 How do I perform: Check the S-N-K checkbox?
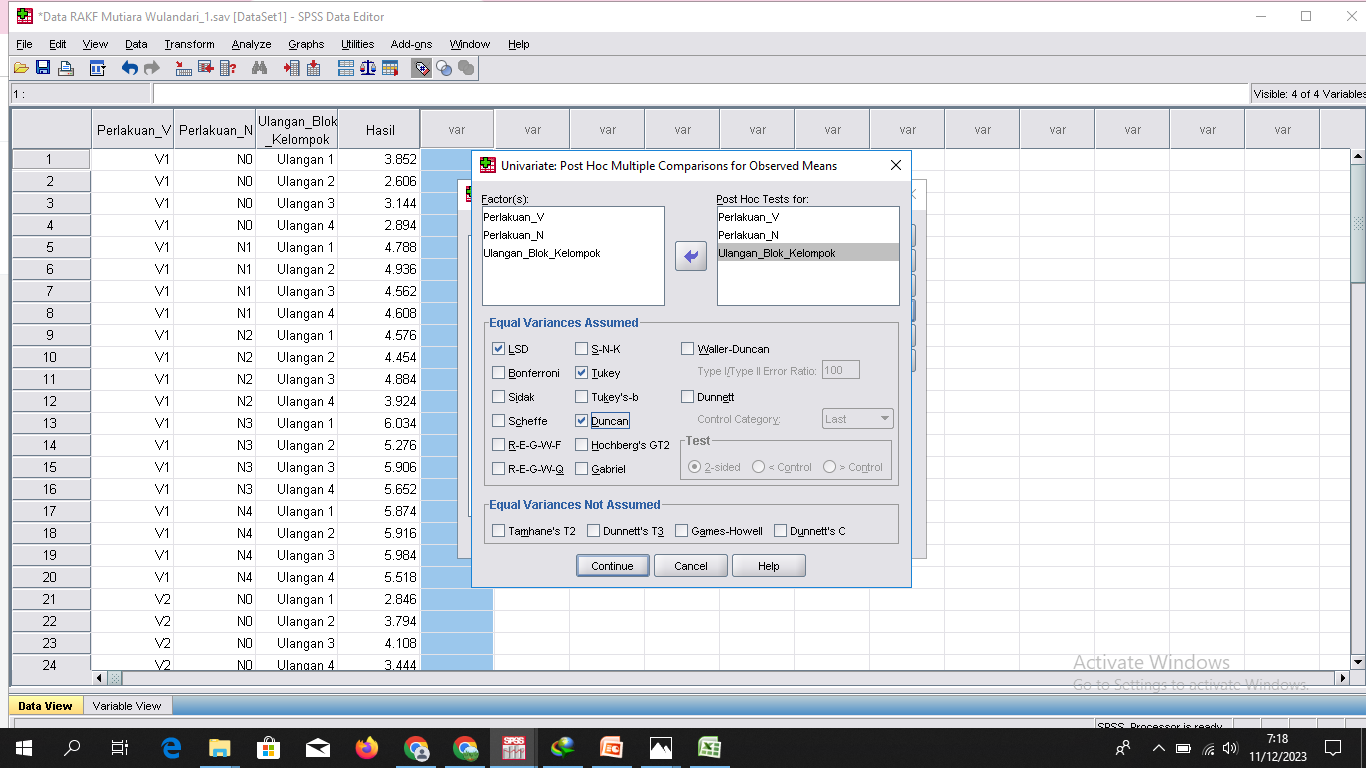coord(582,349)
